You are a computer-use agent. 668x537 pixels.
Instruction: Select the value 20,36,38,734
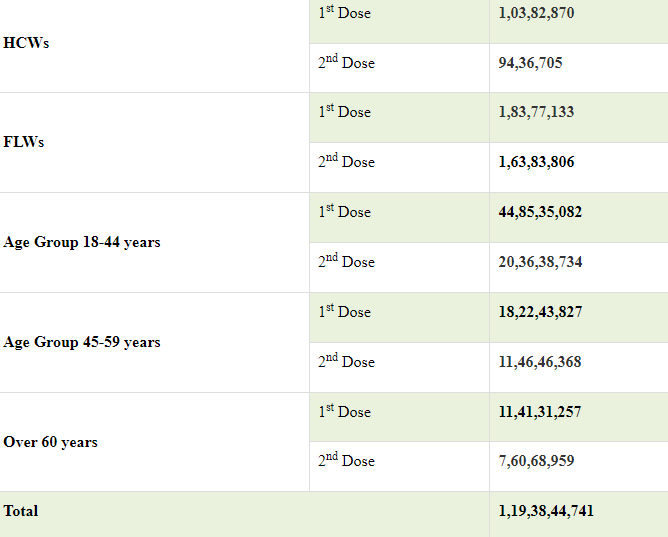click(540, 262)
